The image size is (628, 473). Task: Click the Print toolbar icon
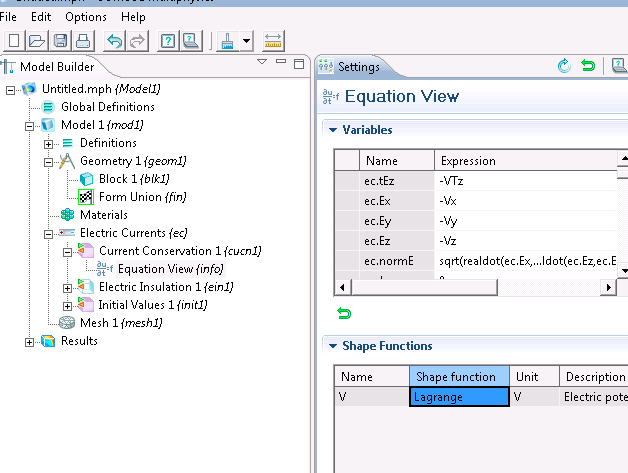click(82, 41)
